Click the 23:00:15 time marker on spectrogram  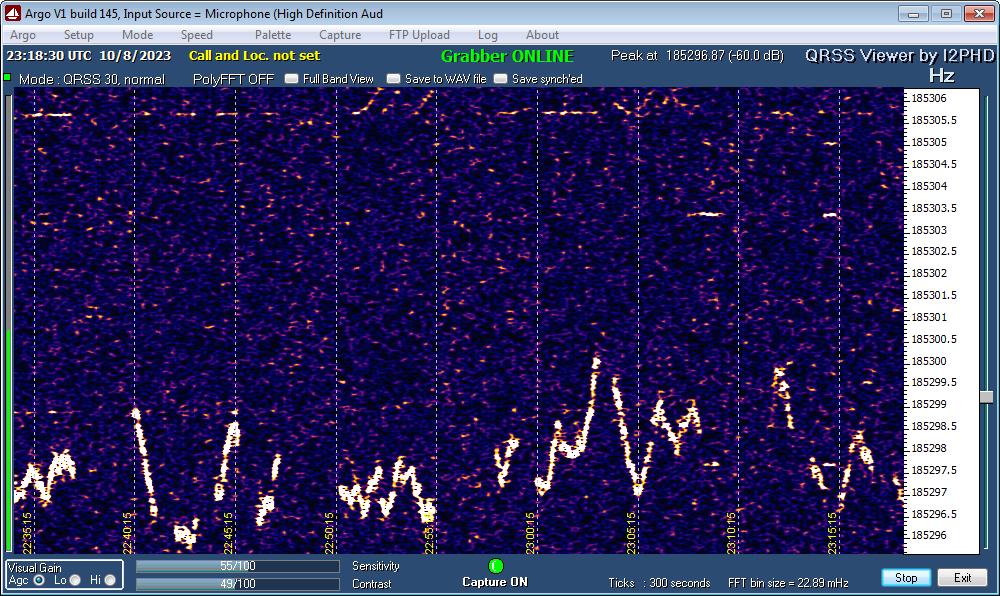531,532
